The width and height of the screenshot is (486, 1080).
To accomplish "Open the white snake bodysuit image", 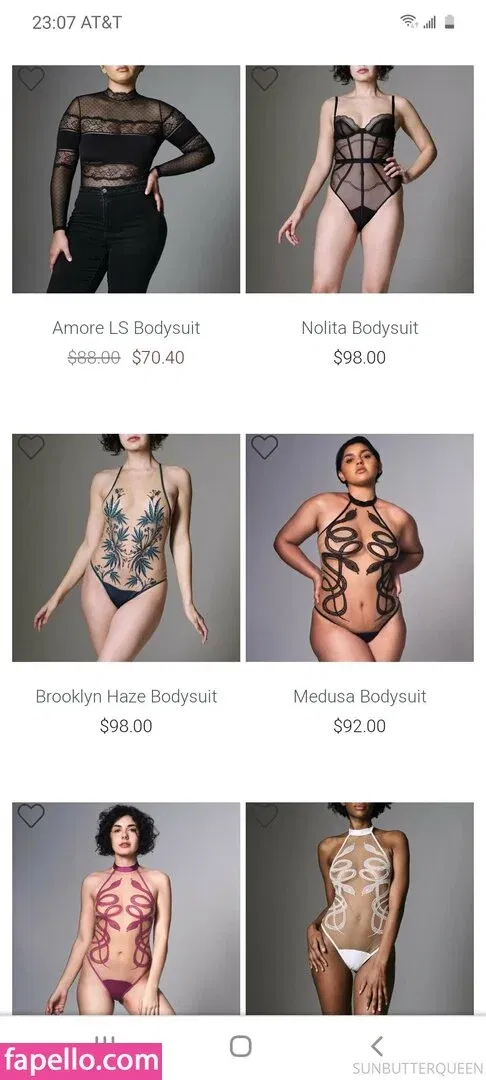I will (359, 908).
